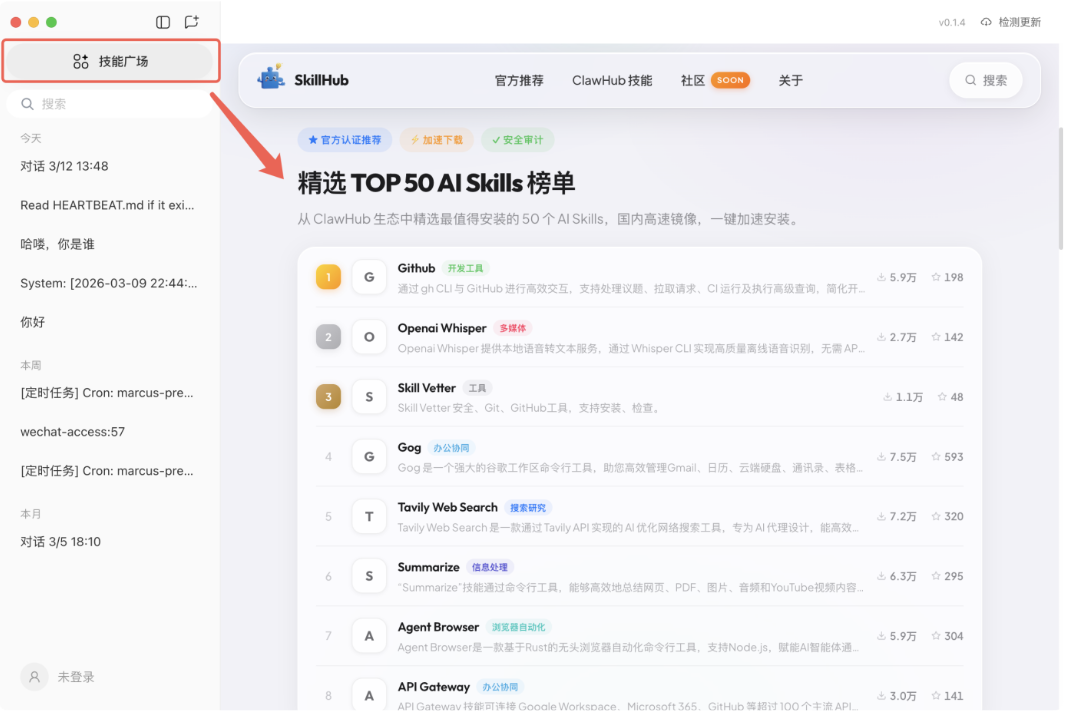The image size is (1065, 715).
Task: Start a new chat with compose icon
Action: click(191, 22)
